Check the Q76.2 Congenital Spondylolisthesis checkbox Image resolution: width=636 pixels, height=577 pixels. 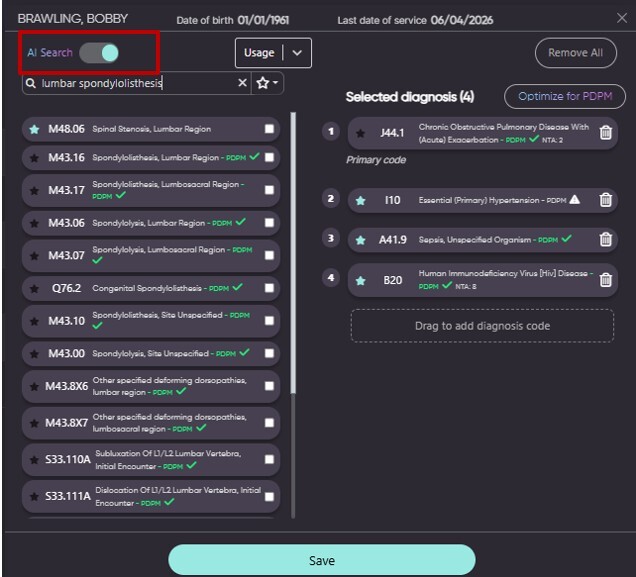[x=269, y=288]
